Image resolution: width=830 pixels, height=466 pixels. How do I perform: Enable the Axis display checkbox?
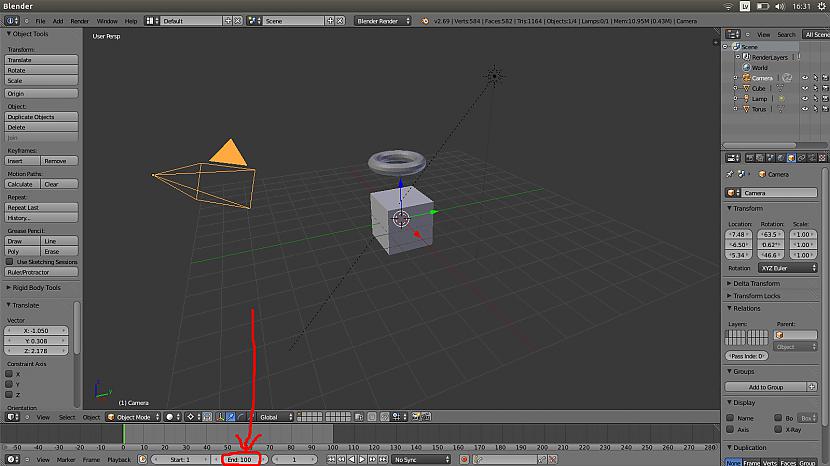point(730,429)
